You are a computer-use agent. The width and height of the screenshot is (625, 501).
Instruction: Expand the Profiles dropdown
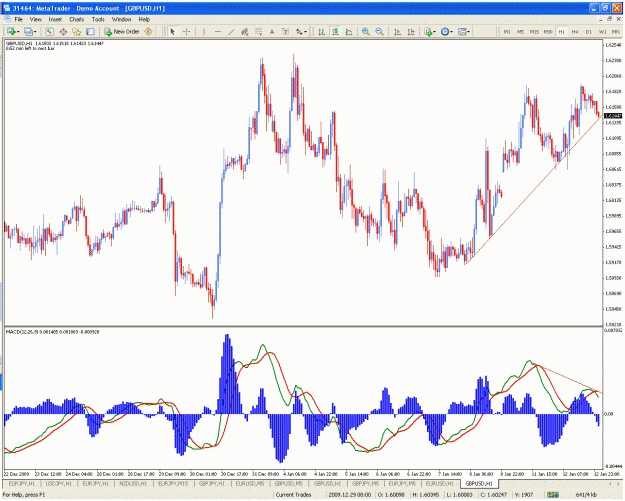point(35,32)
